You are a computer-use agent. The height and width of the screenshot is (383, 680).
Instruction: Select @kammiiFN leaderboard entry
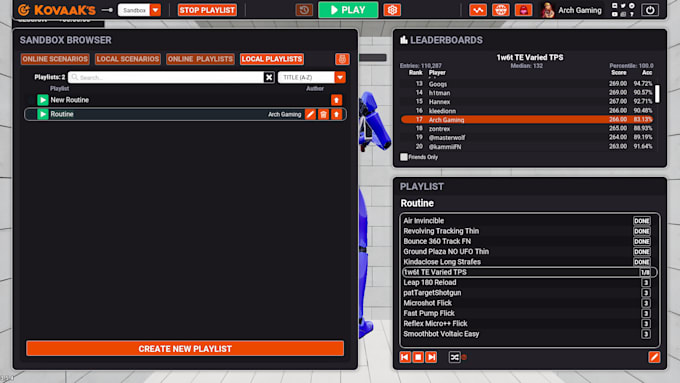pyautogui.click(x=527, y=147)
